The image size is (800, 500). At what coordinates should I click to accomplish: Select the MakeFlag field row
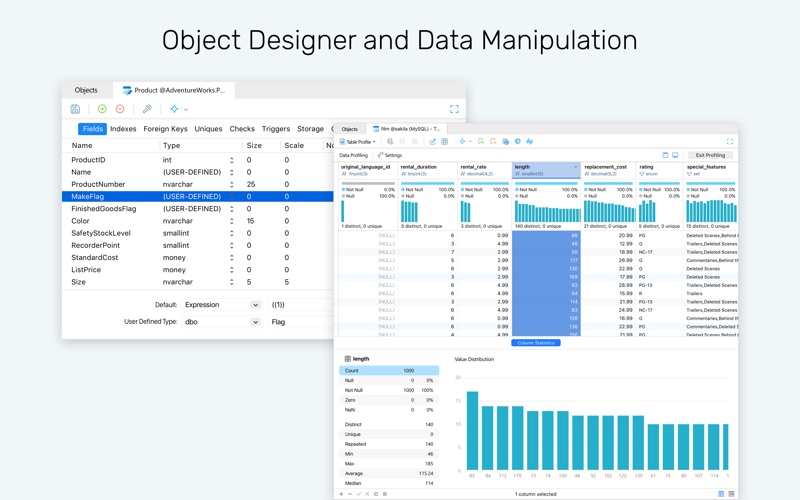coord(197,196)
